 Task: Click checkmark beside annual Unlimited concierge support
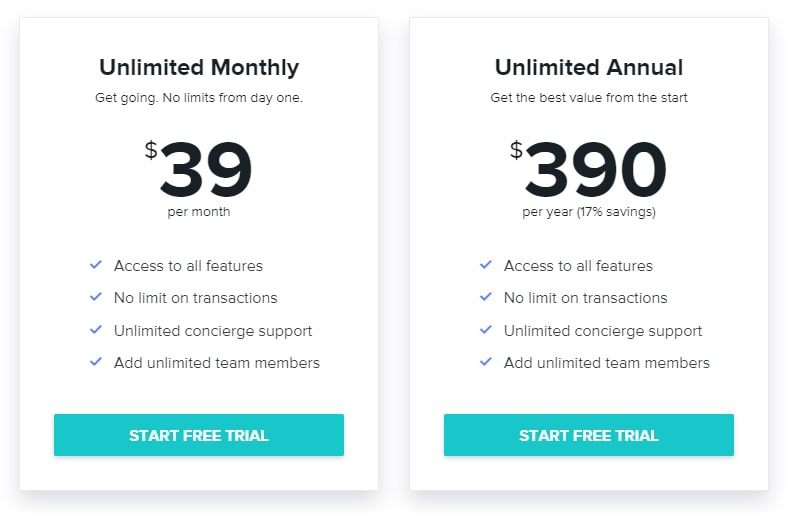coord(486,330)
